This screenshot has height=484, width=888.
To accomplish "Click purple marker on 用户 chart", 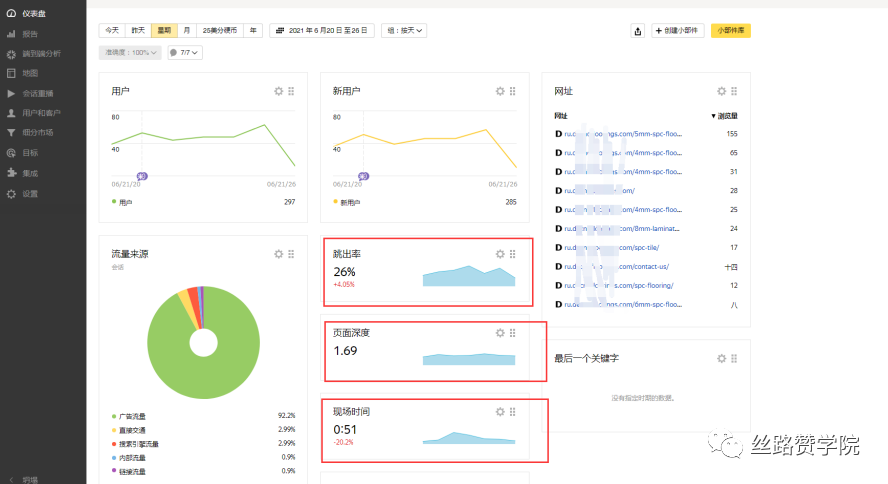I will click(142, 176).
